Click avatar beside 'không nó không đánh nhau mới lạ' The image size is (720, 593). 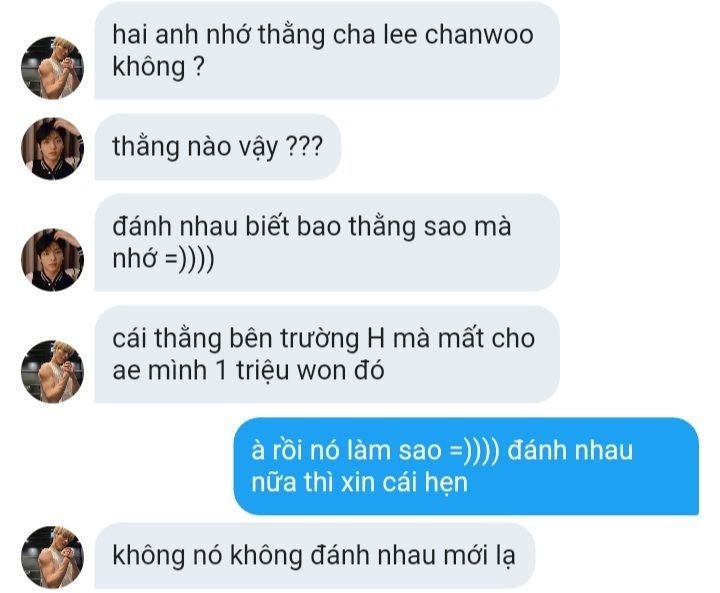coord(52,557)
